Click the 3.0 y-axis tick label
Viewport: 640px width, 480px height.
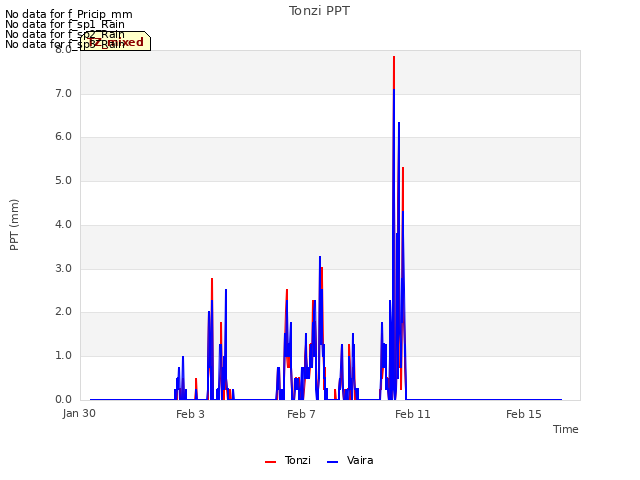pos(63,269)
